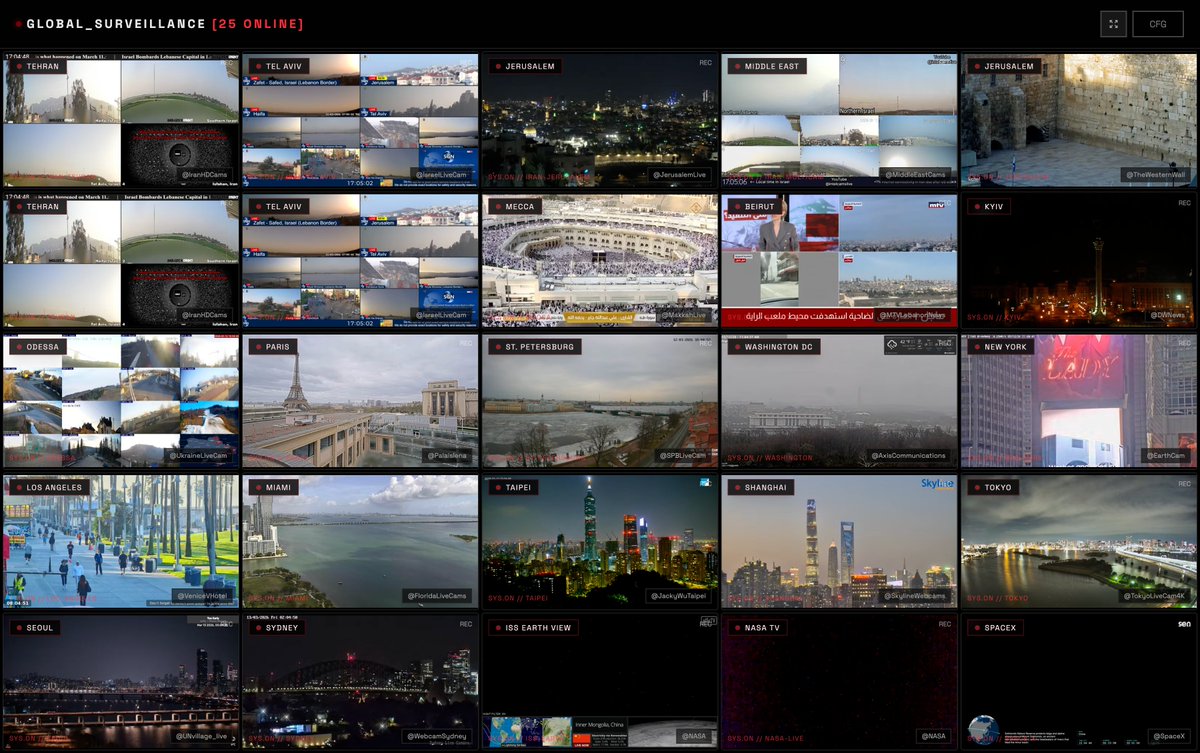Click the [25 ONLINE] status text

click(x=258, y=24)
